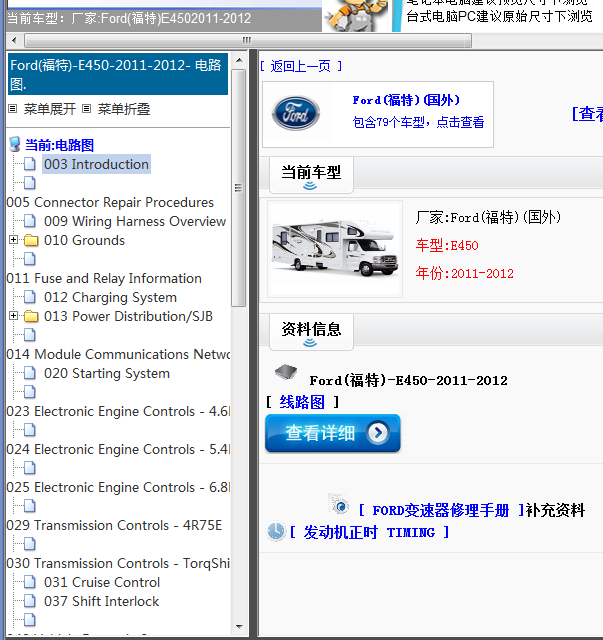
Task: Click the icon before 菜单折叠
Action: 87,109
